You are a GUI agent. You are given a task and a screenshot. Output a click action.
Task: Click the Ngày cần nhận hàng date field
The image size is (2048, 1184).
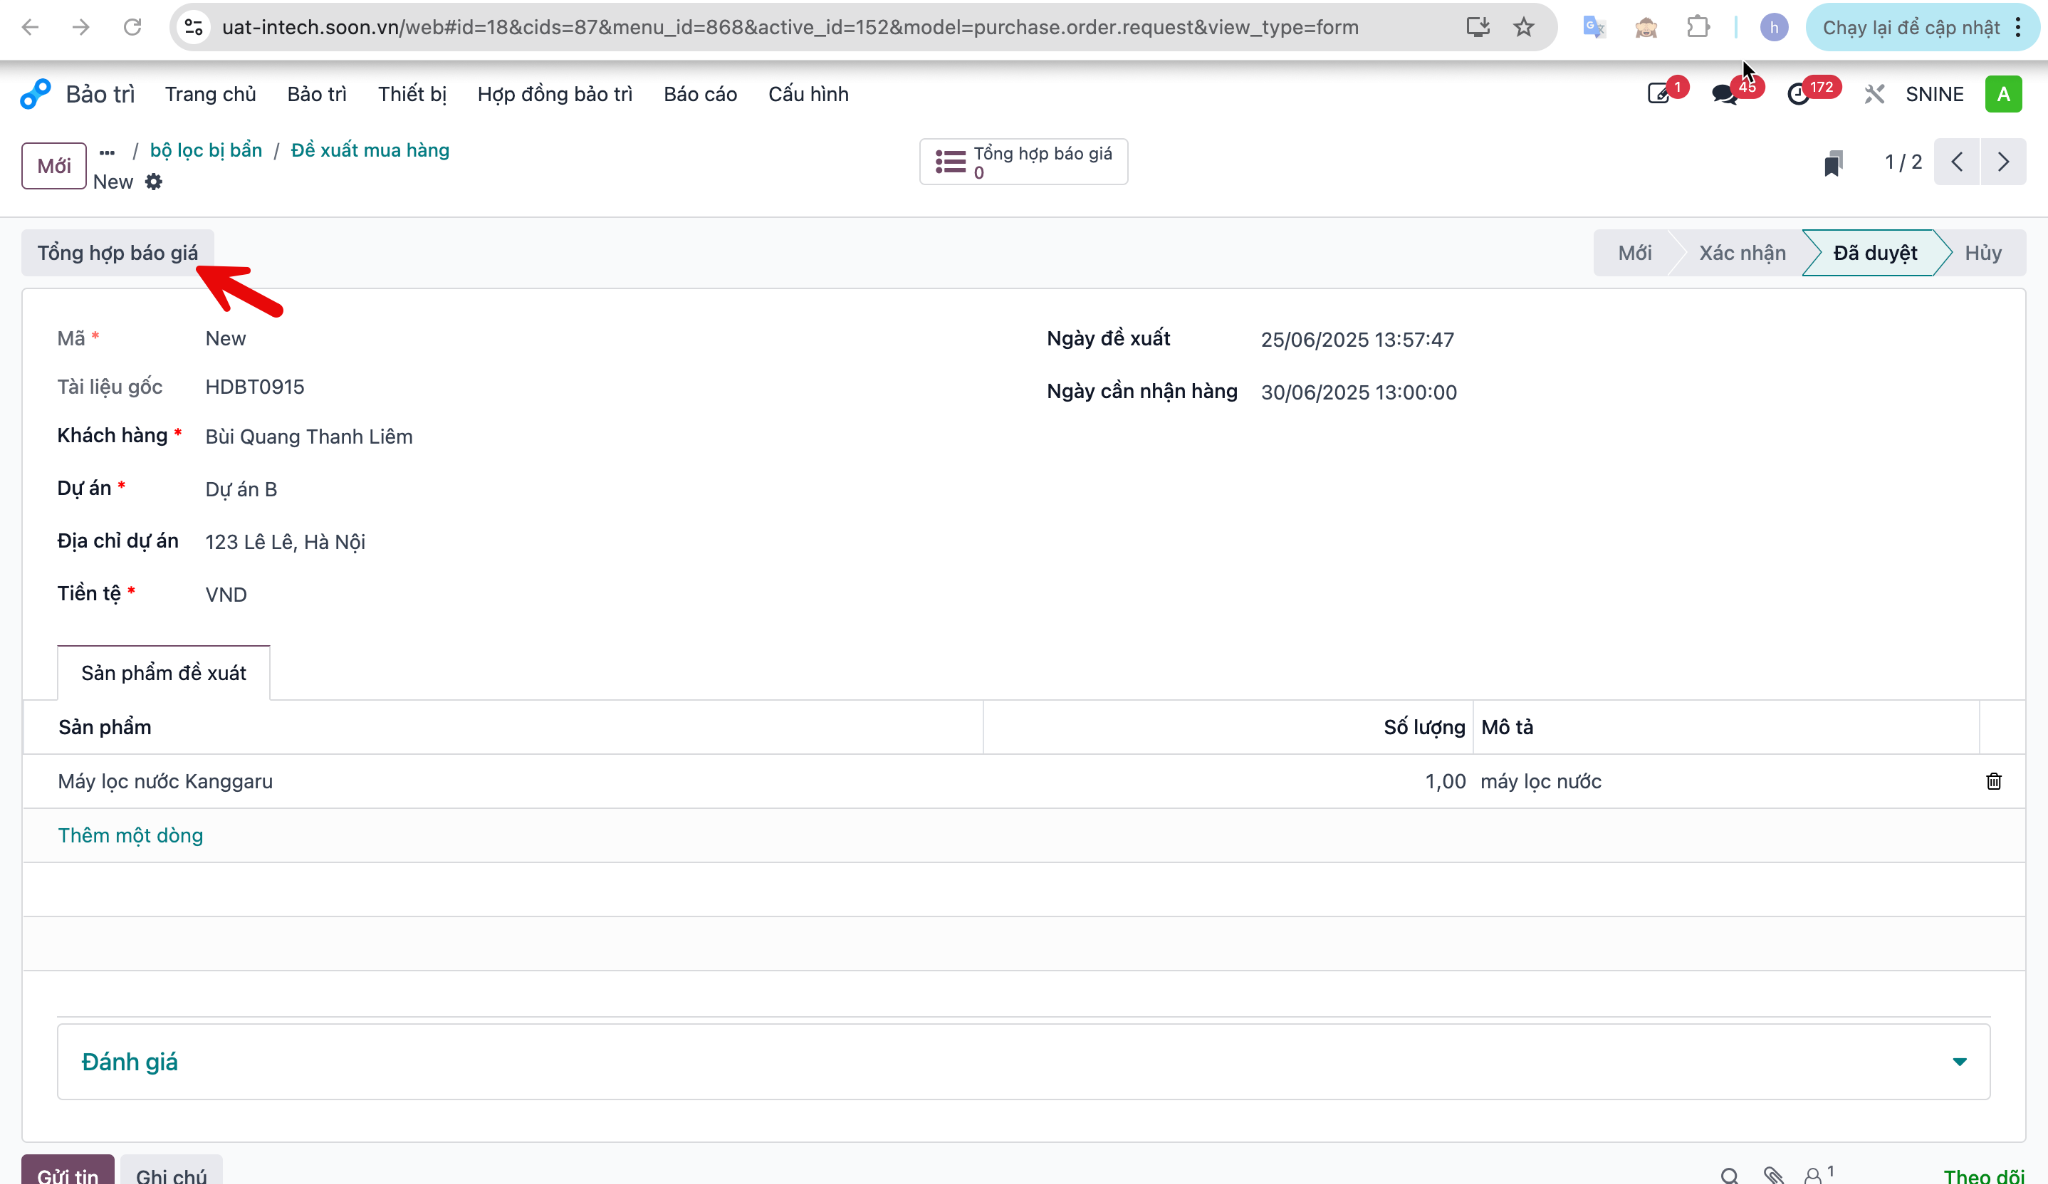pyautogui.click(x=1358, y=392)
